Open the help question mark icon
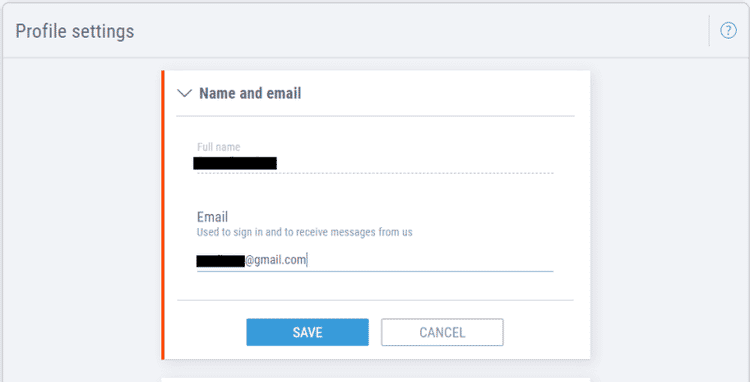 728,31
